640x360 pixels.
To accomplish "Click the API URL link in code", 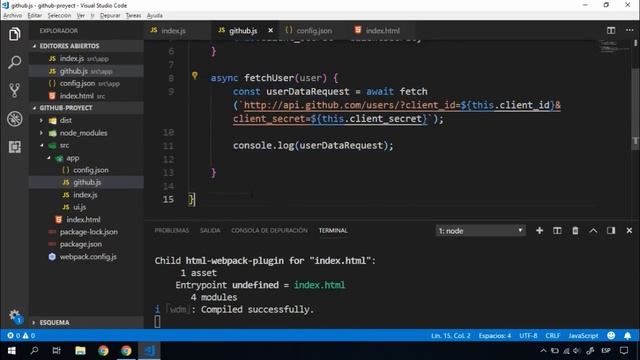I will [396, 112].
